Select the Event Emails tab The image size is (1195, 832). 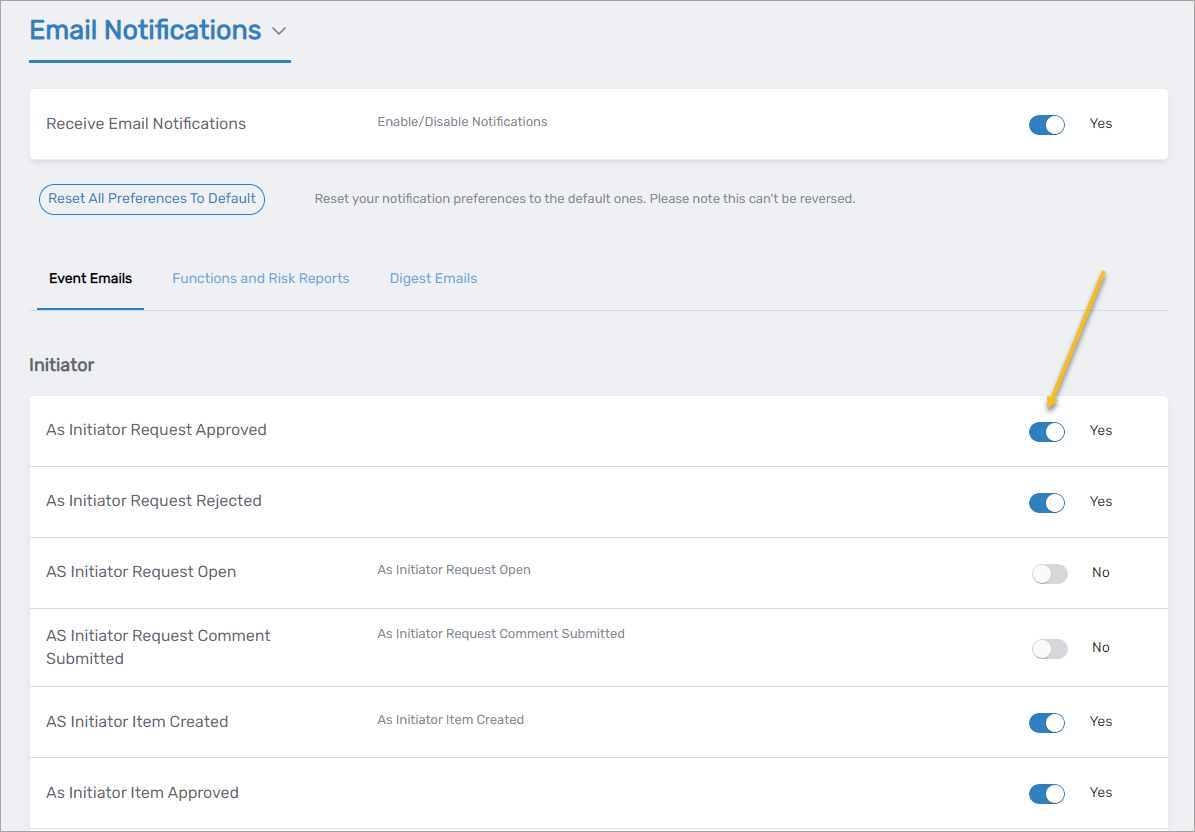90,279
